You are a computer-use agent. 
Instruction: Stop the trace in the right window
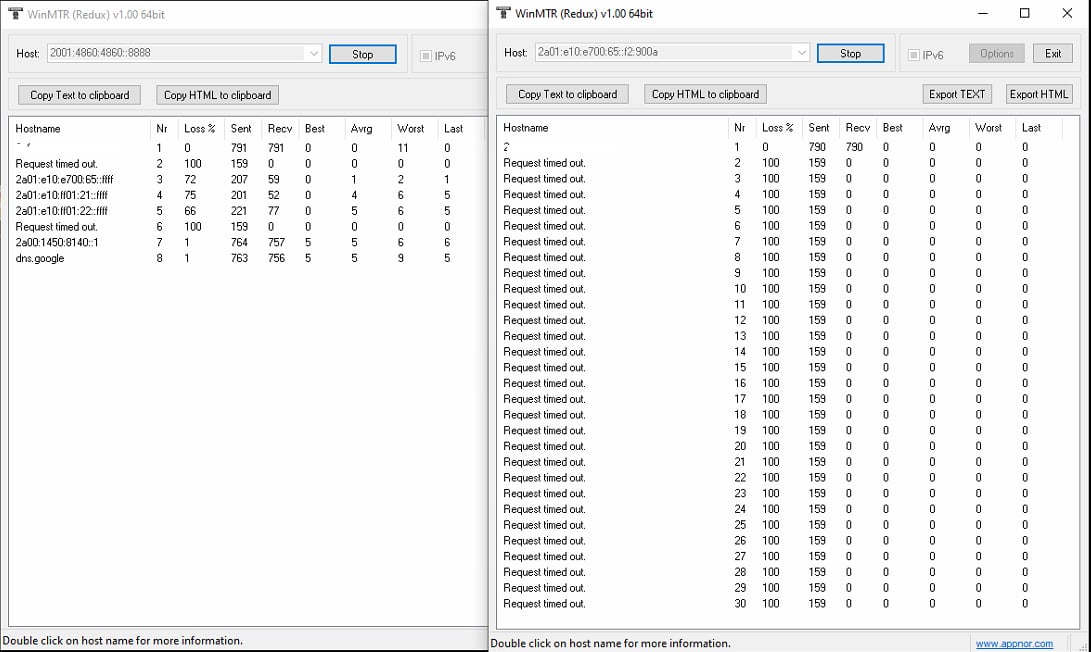850,54
